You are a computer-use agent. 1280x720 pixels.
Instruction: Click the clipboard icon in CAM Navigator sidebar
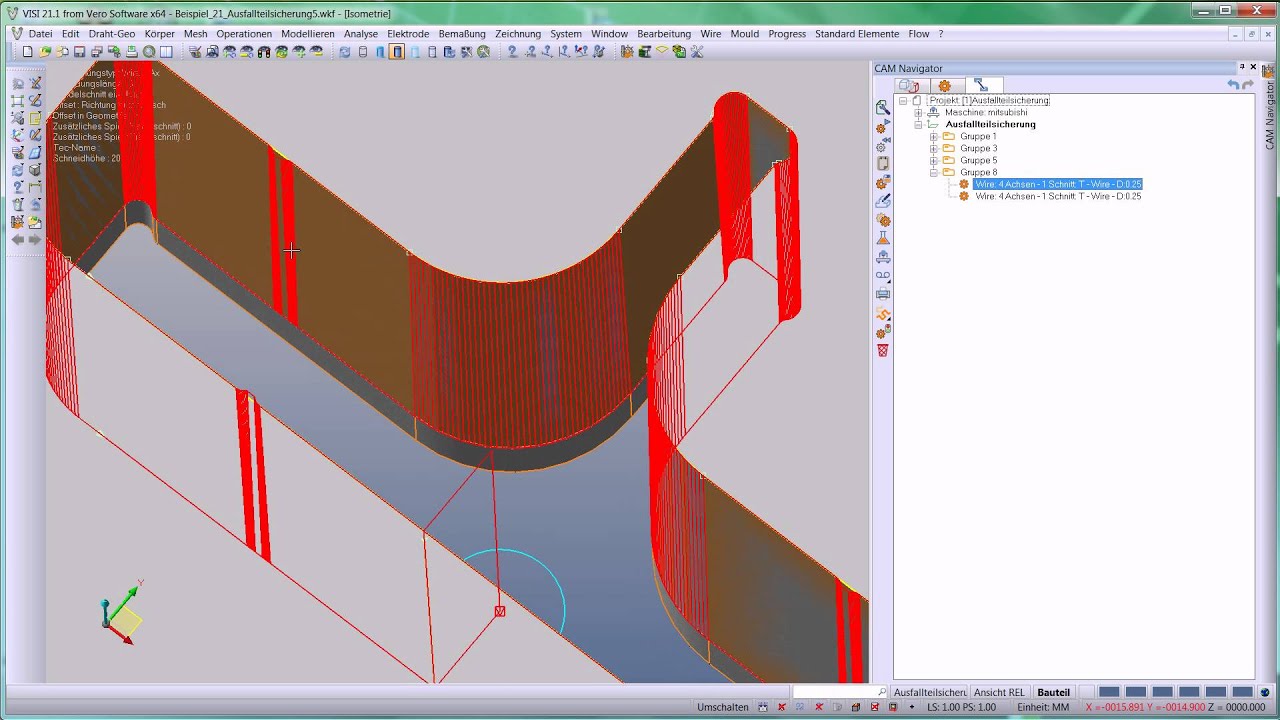pyautogui.click(x=883, y=163)
